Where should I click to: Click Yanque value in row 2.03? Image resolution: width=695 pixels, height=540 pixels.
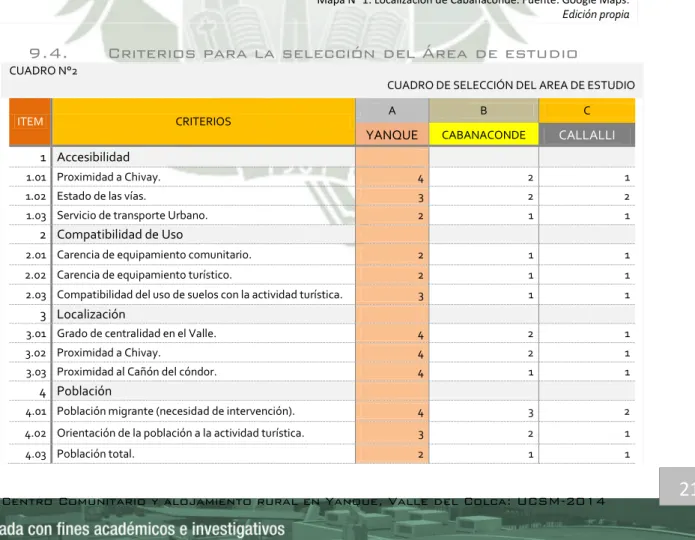tap(421, 297)
